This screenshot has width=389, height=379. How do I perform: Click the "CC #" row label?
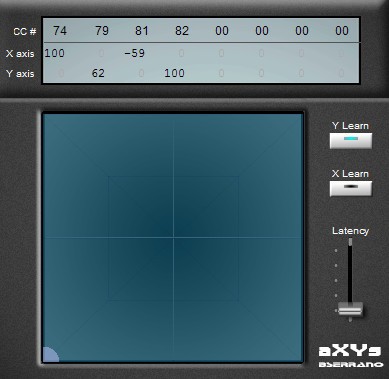(x=24, y=32)
